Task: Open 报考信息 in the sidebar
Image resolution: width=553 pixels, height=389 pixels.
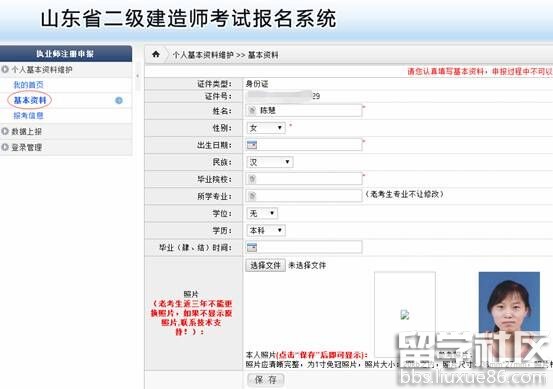Action: [28, 116]
